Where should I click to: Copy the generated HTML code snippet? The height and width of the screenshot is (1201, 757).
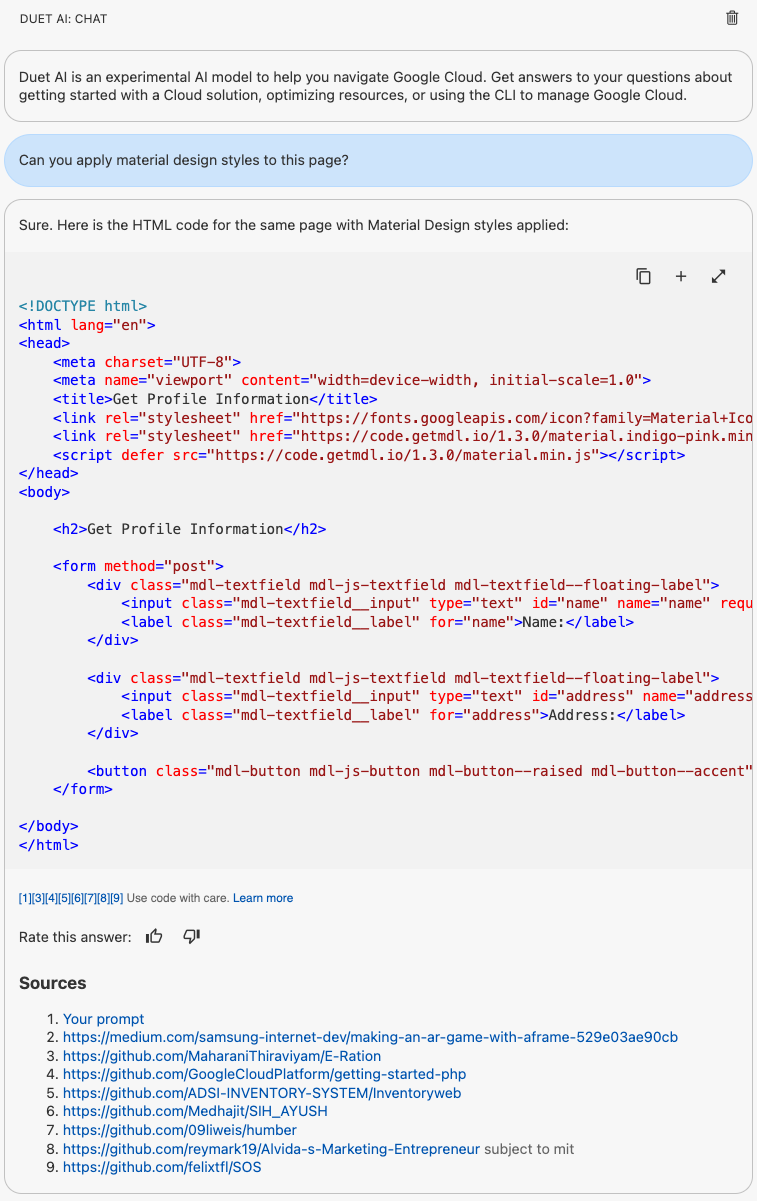pyautogui.click(x=643, y=276)
